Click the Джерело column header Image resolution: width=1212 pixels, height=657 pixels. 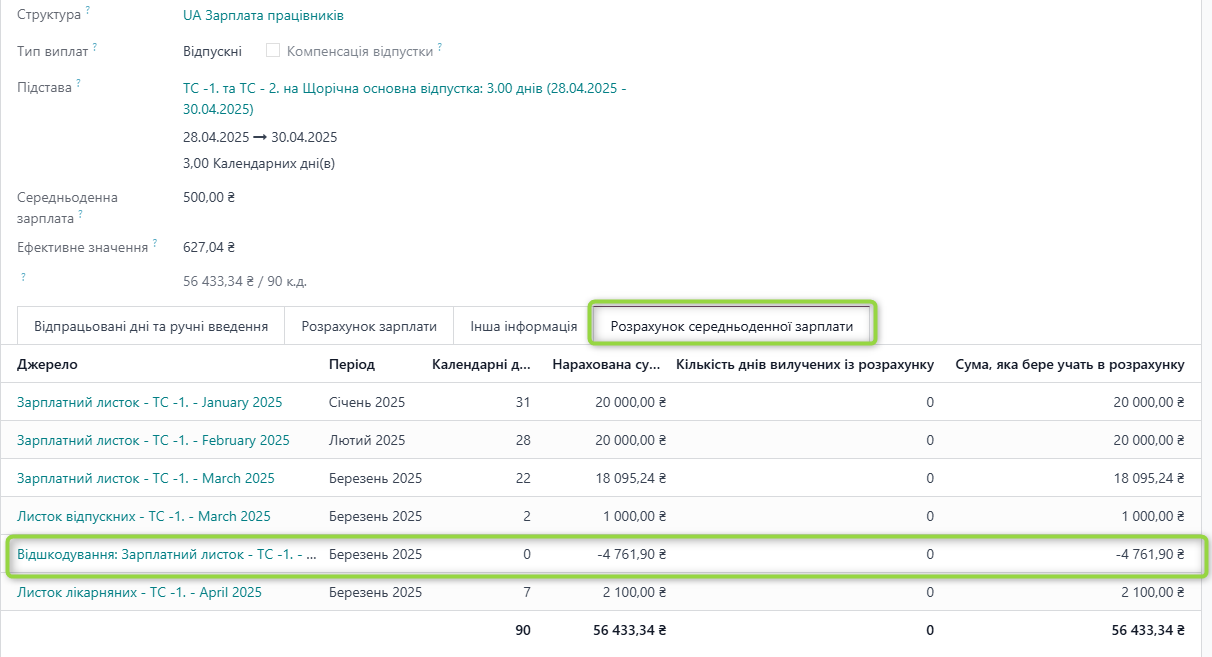pyautogui.click(x=47, y=364)
